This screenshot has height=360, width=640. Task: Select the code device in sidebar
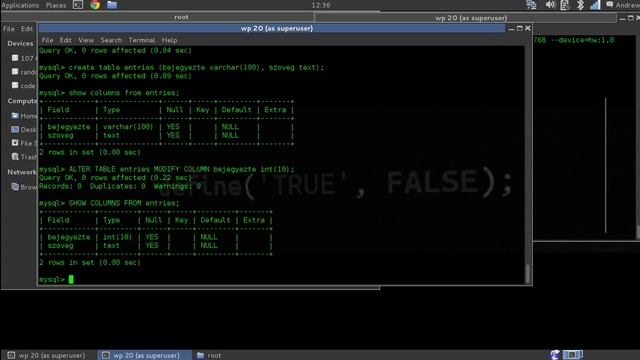24,86
